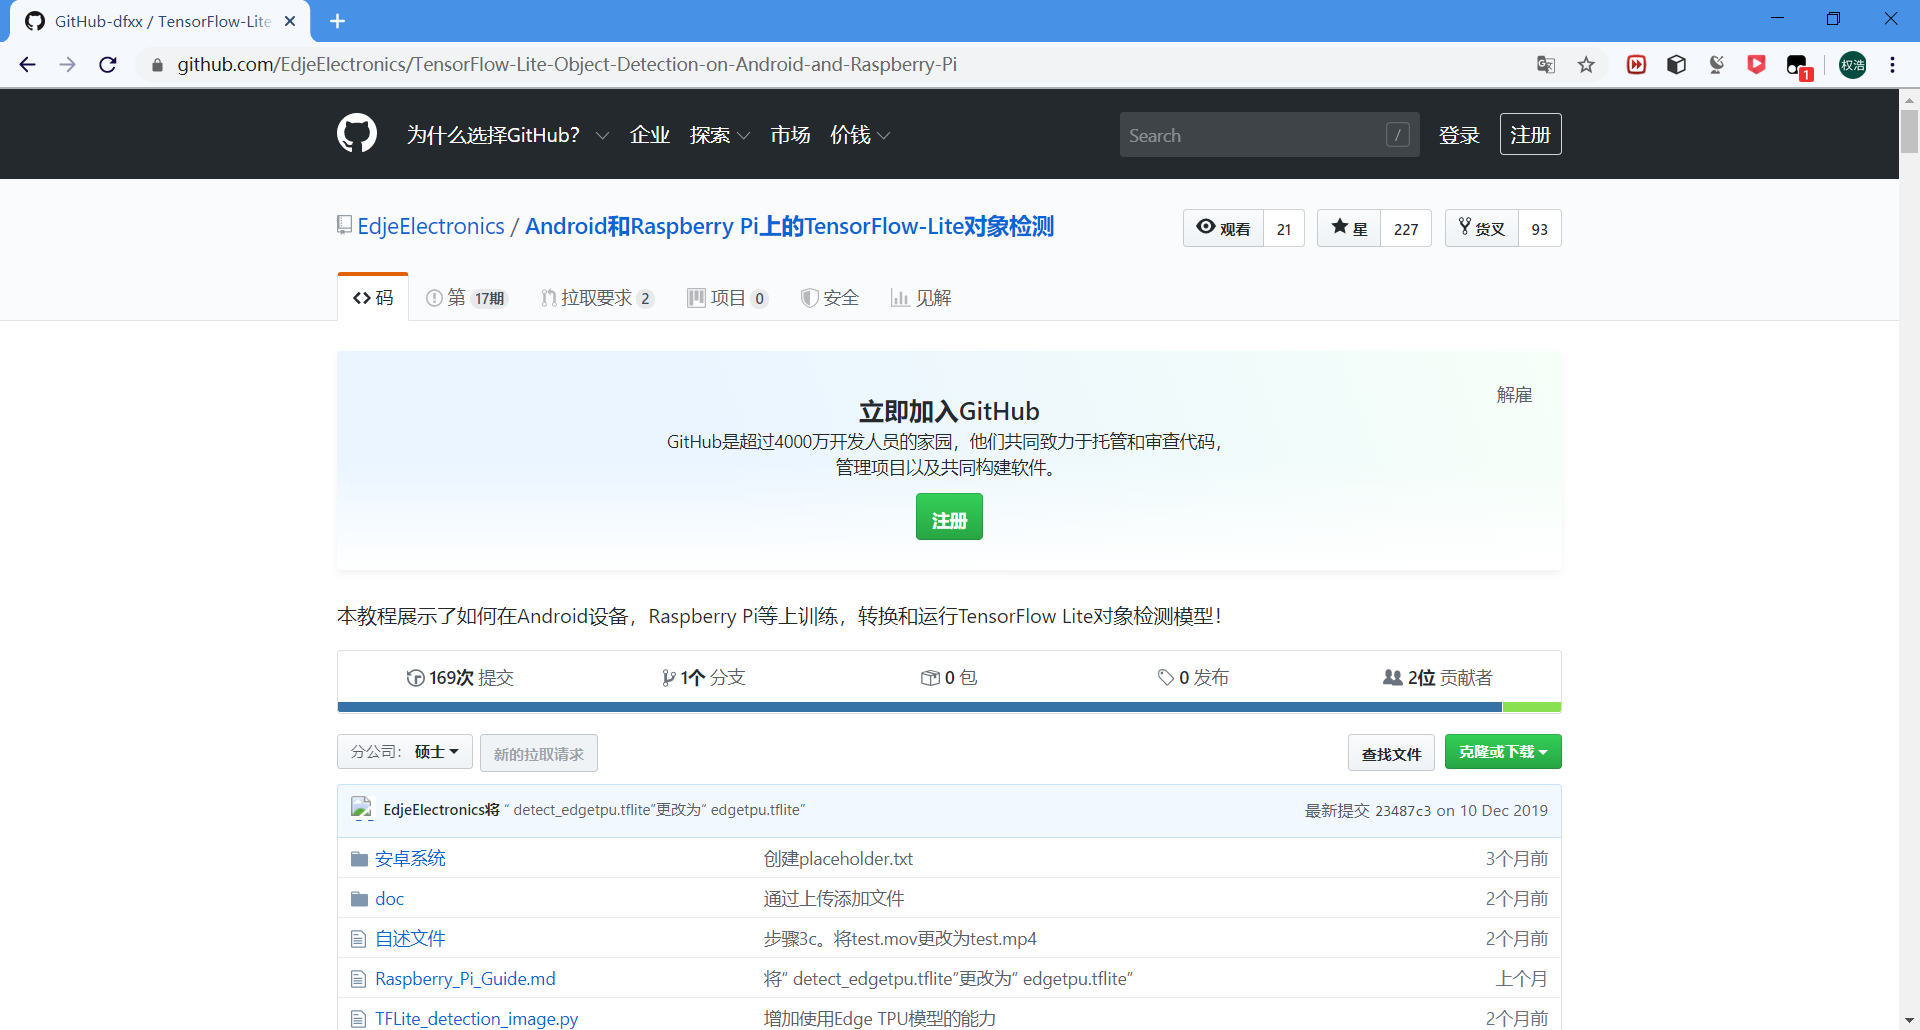Click the cube extension icon

tap(1676, 65)
